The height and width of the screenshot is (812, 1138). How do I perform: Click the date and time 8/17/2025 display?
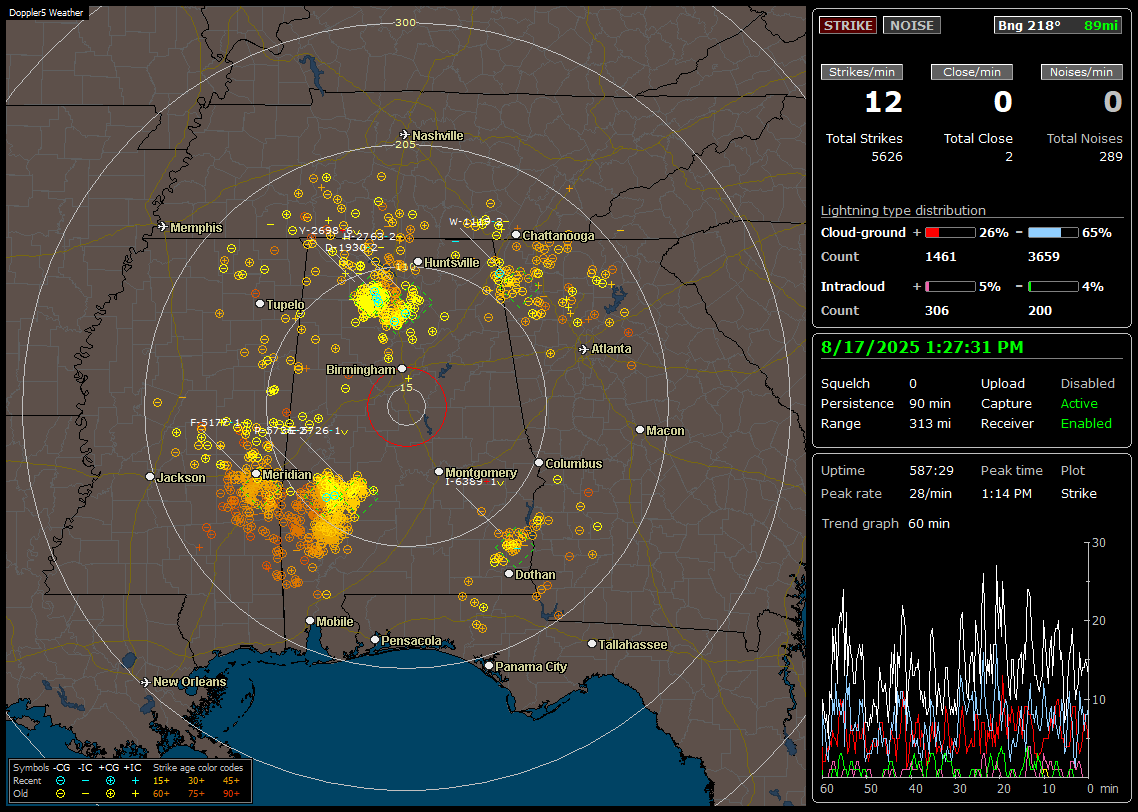pos(922,347)
